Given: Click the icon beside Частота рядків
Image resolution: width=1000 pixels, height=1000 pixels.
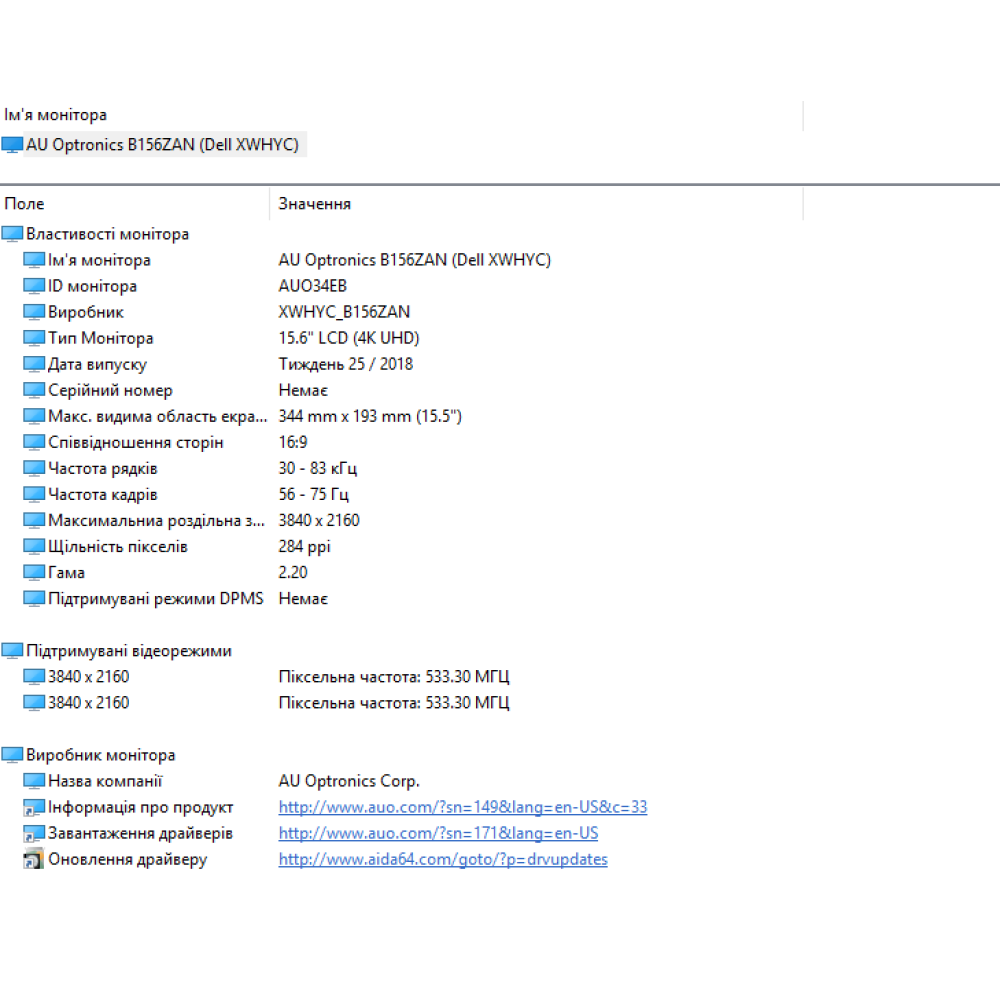Looking at the screenshot, I should pos(34,469).
